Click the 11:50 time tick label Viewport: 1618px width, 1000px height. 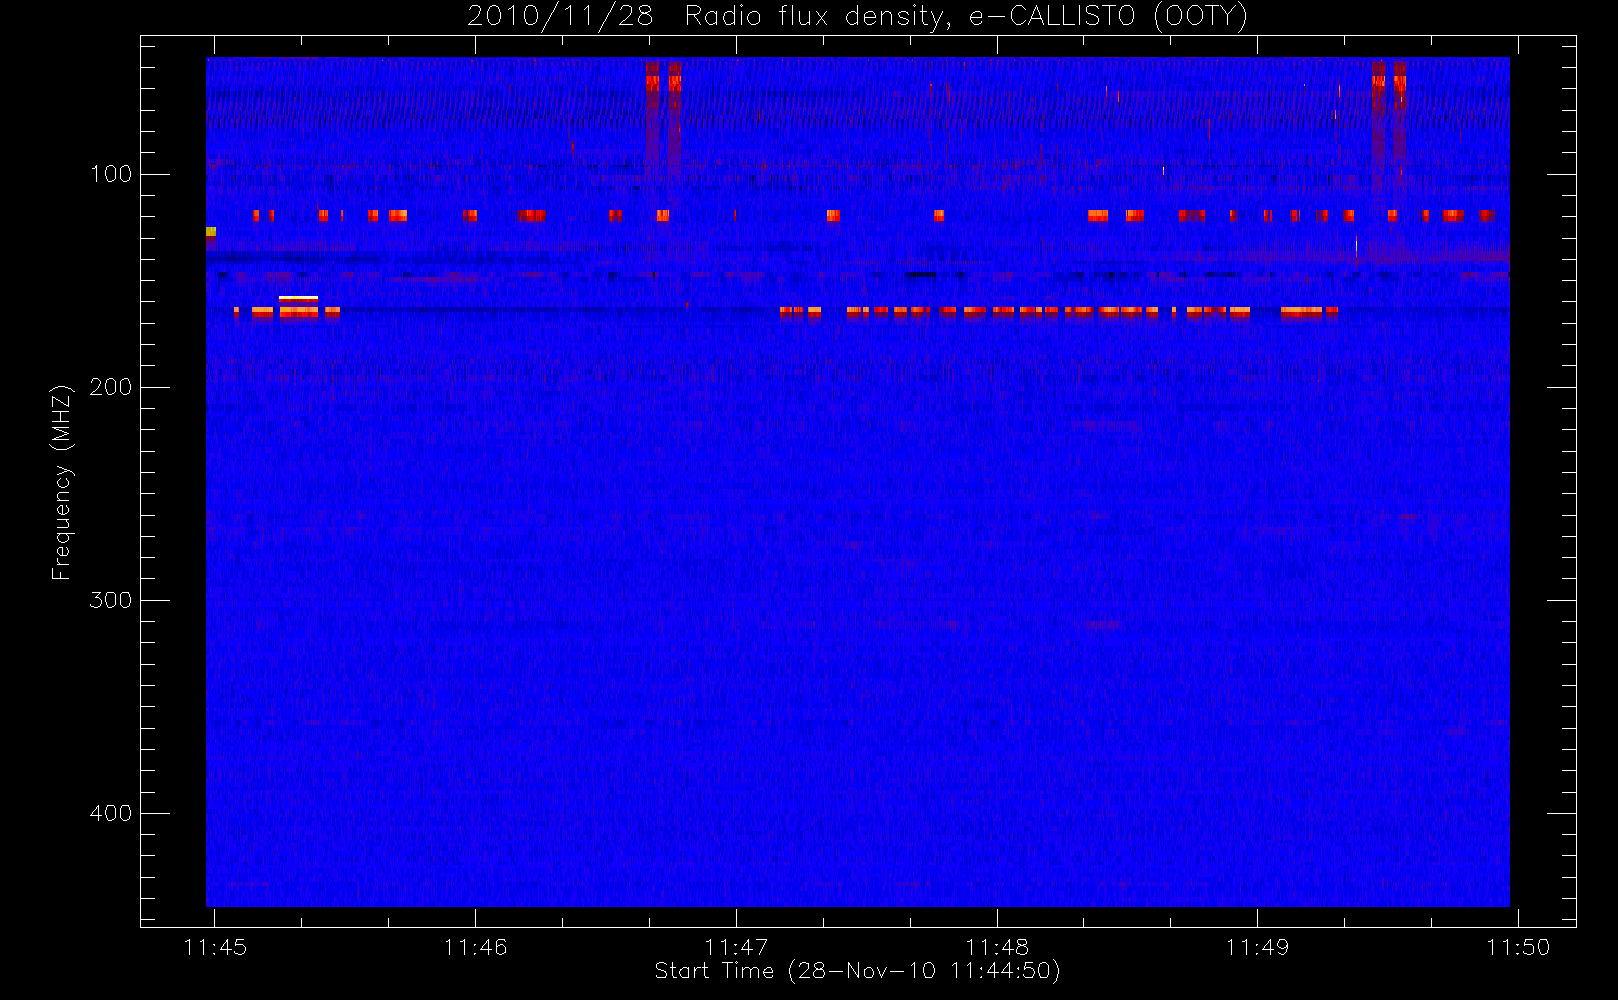1518,947
